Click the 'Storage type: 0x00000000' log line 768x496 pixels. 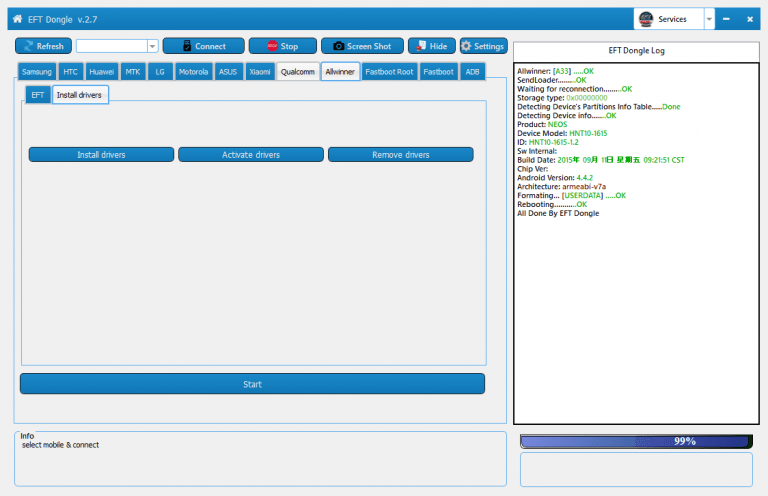562,98
